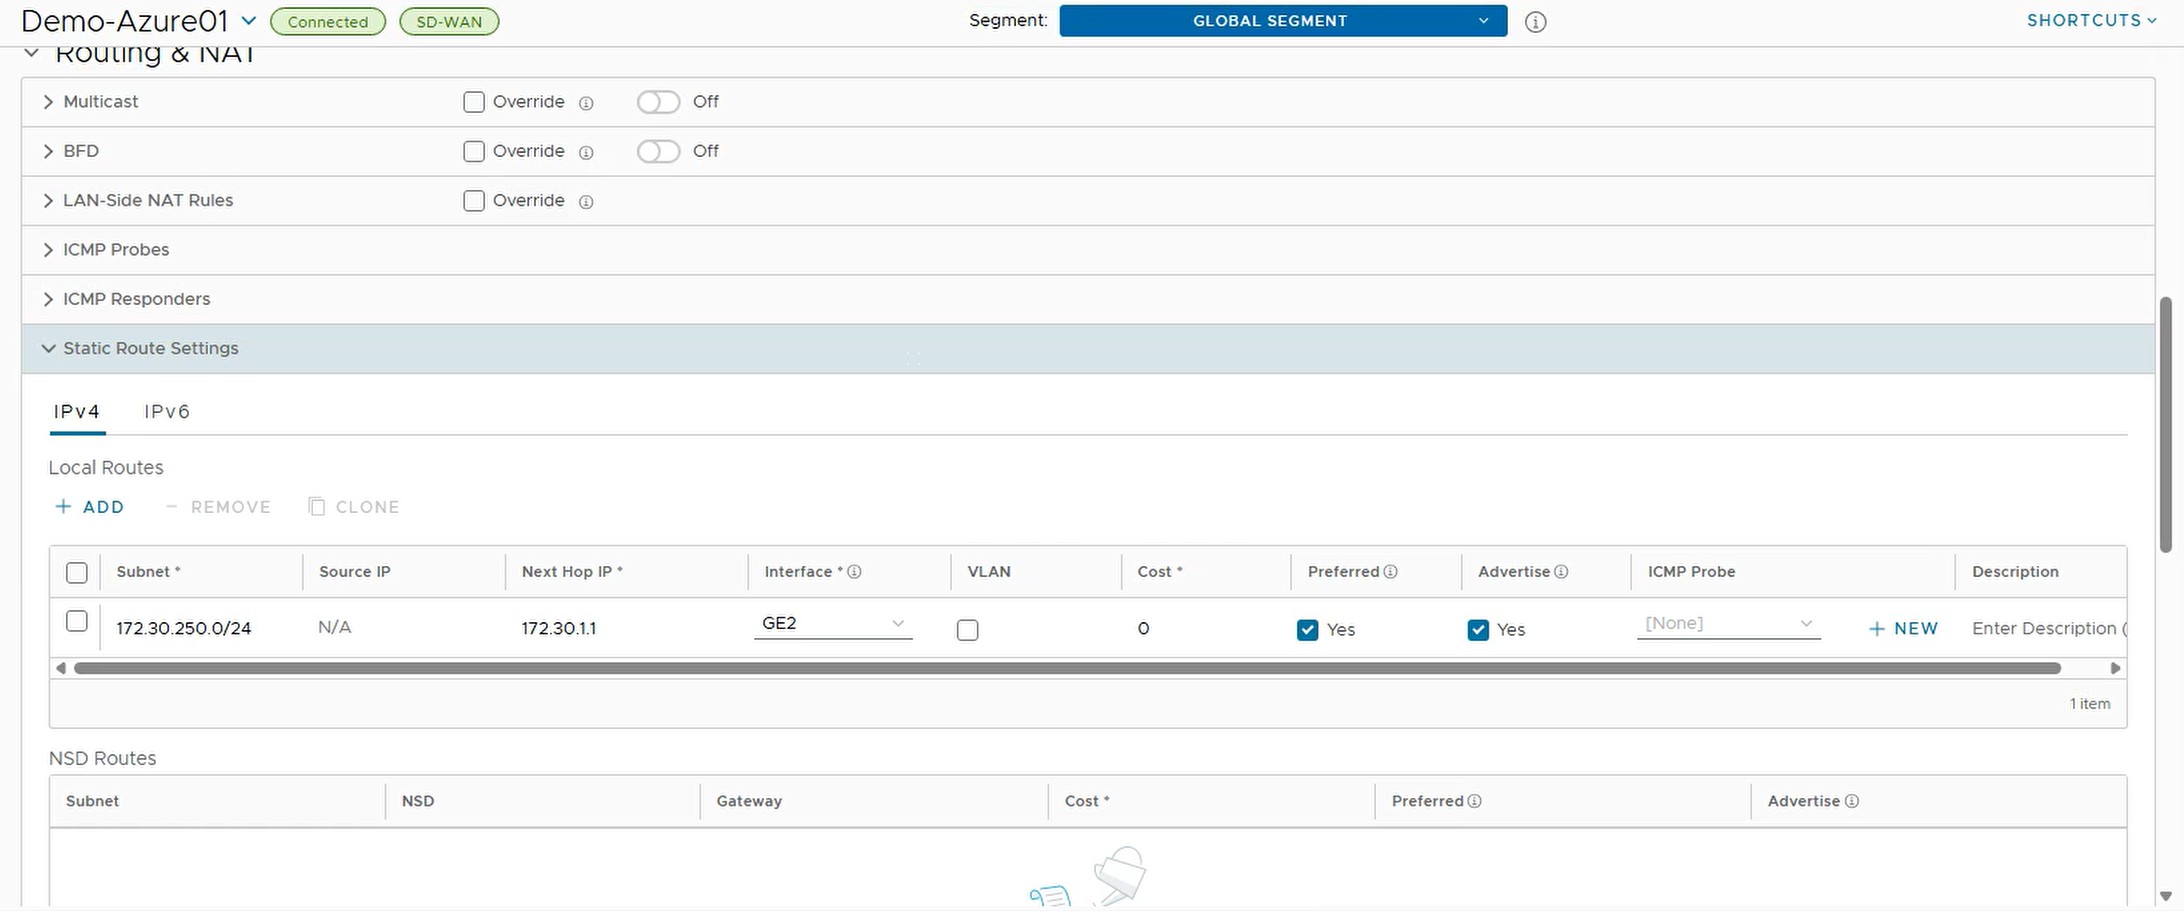Click the page scroll down arrow
The width and height of the screenshot is (2184, 912).
click(2166, 897)
